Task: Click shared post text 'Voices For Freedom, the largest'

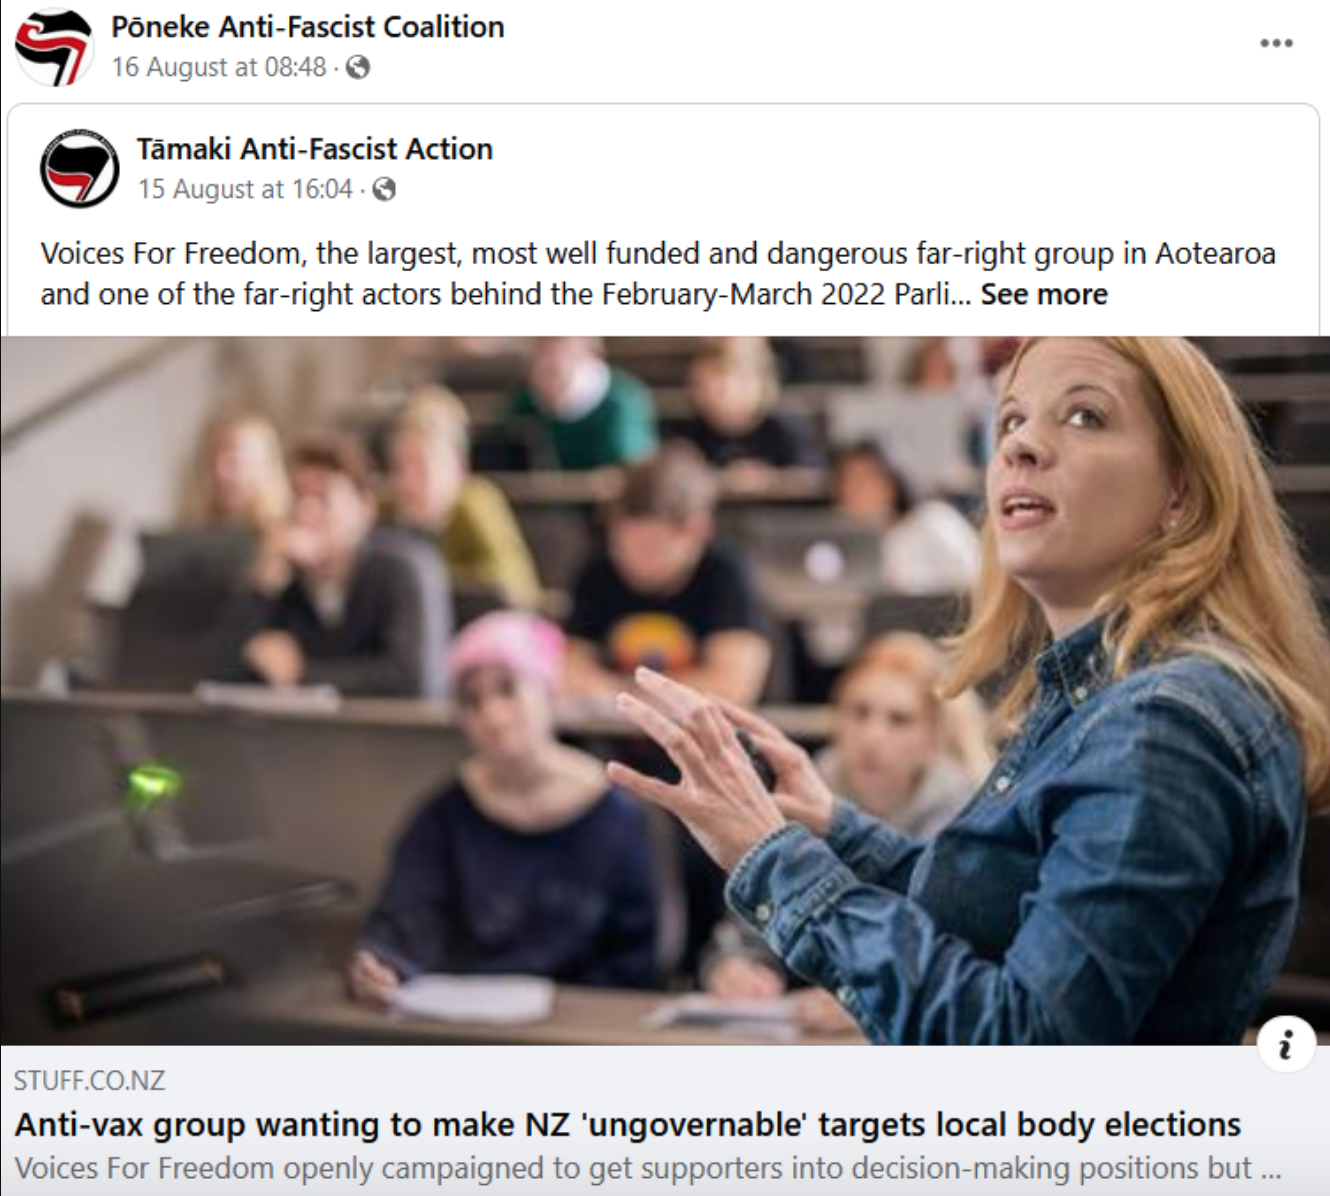Action: click(658, 253)
